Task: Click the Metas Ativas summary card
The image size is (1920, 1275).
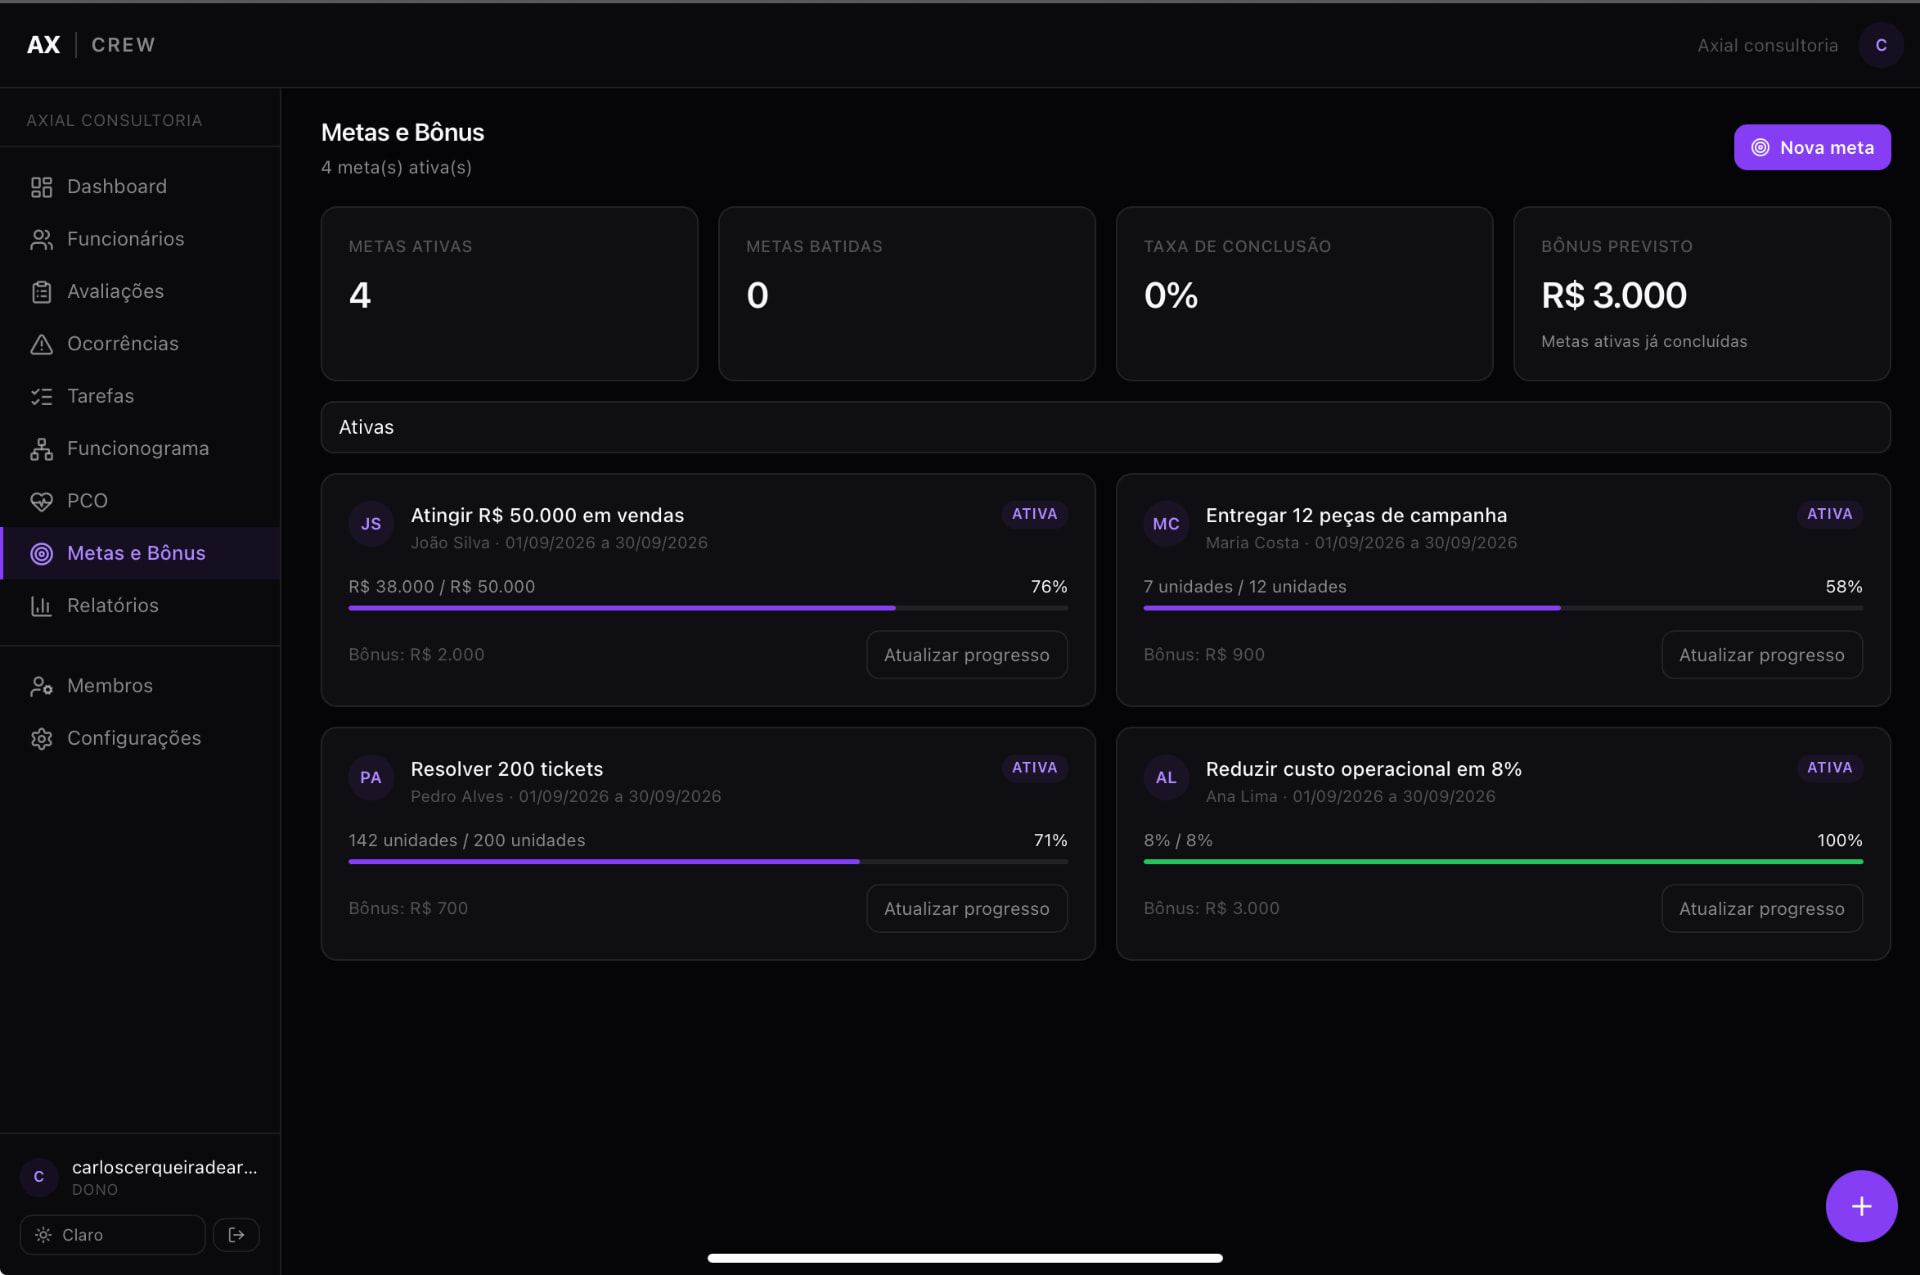Action: click(509, 294)
